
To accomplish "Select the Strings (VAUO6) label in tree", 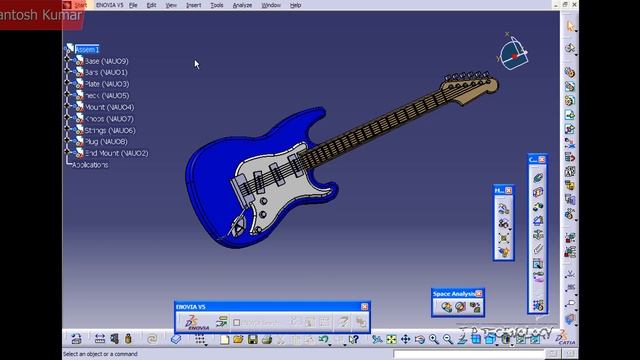I will 110,131.
